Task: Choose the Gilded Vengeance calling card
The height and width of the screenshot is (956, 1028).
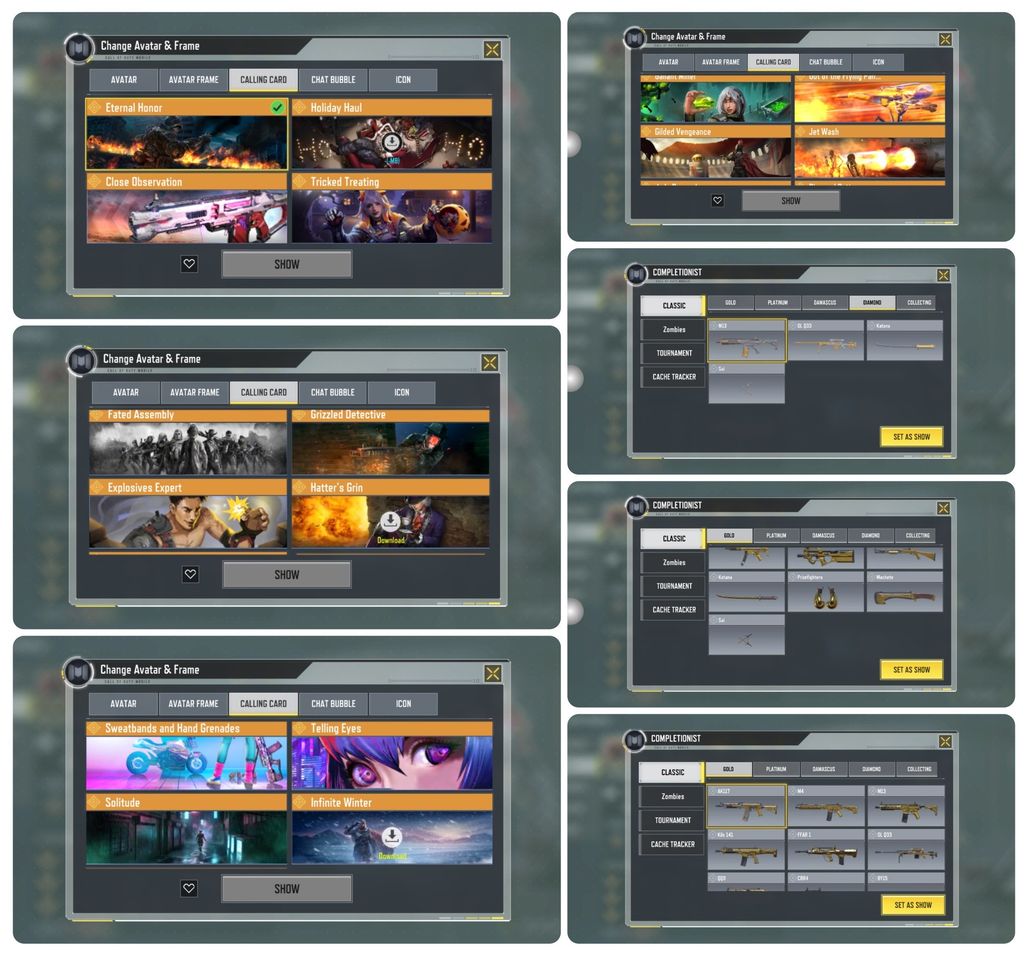Action: (716, 151)
